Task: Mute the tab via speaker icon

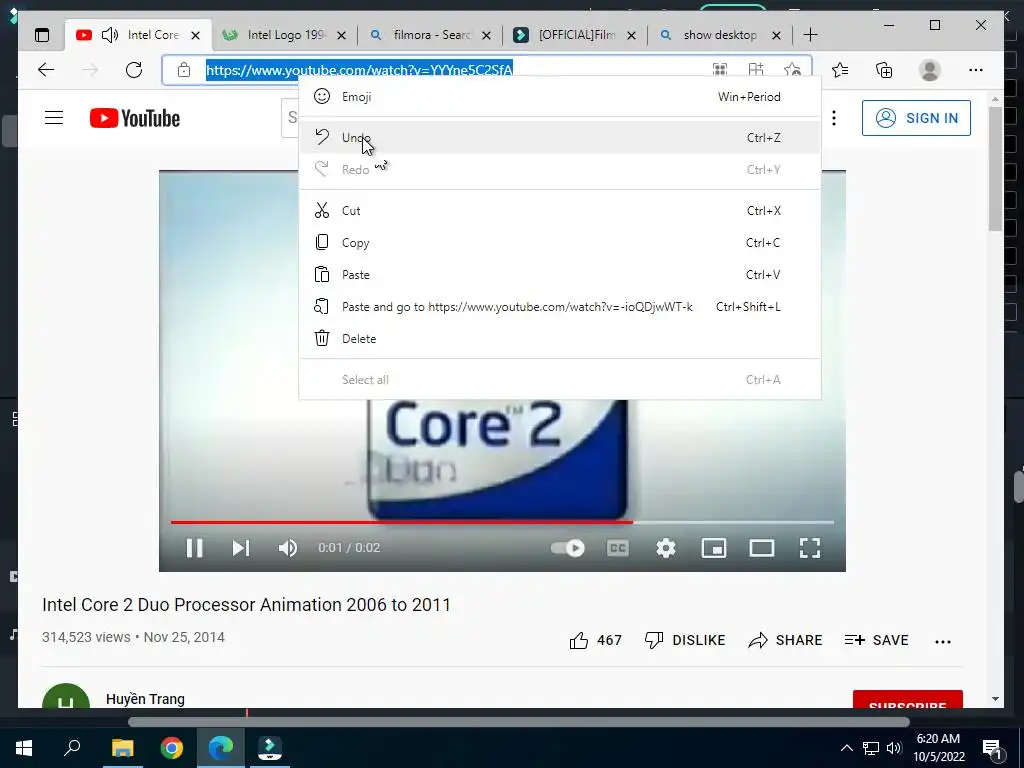Action: 110,35
